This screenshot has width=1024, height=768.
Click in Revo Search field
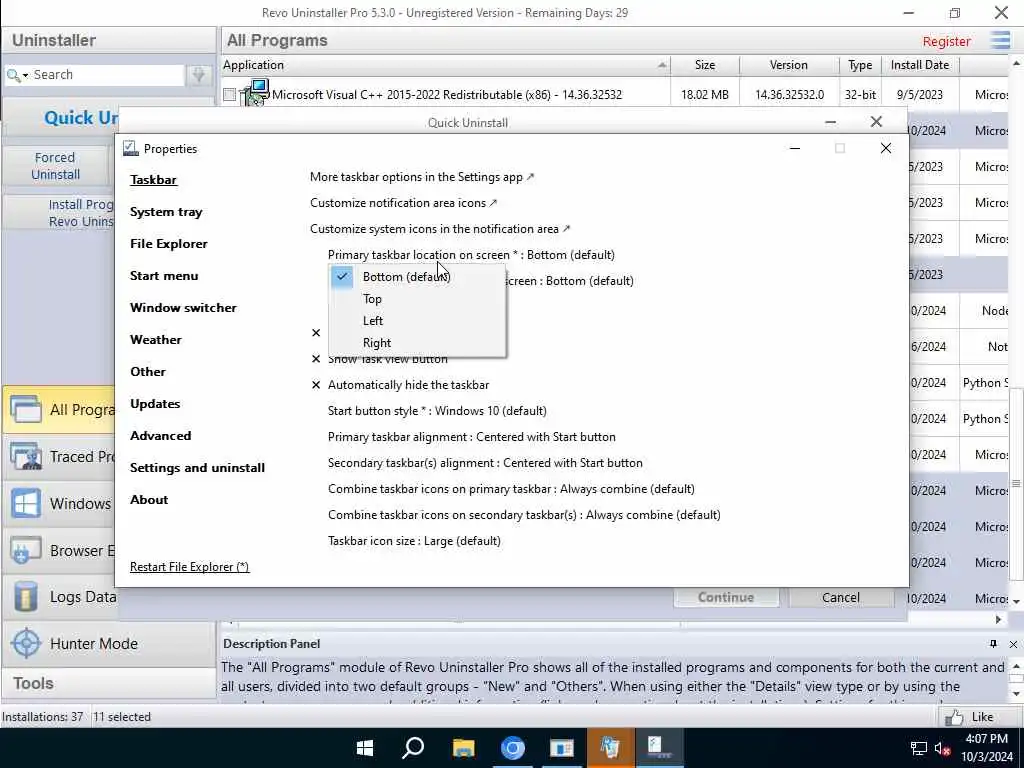click(x=108, y=75)
